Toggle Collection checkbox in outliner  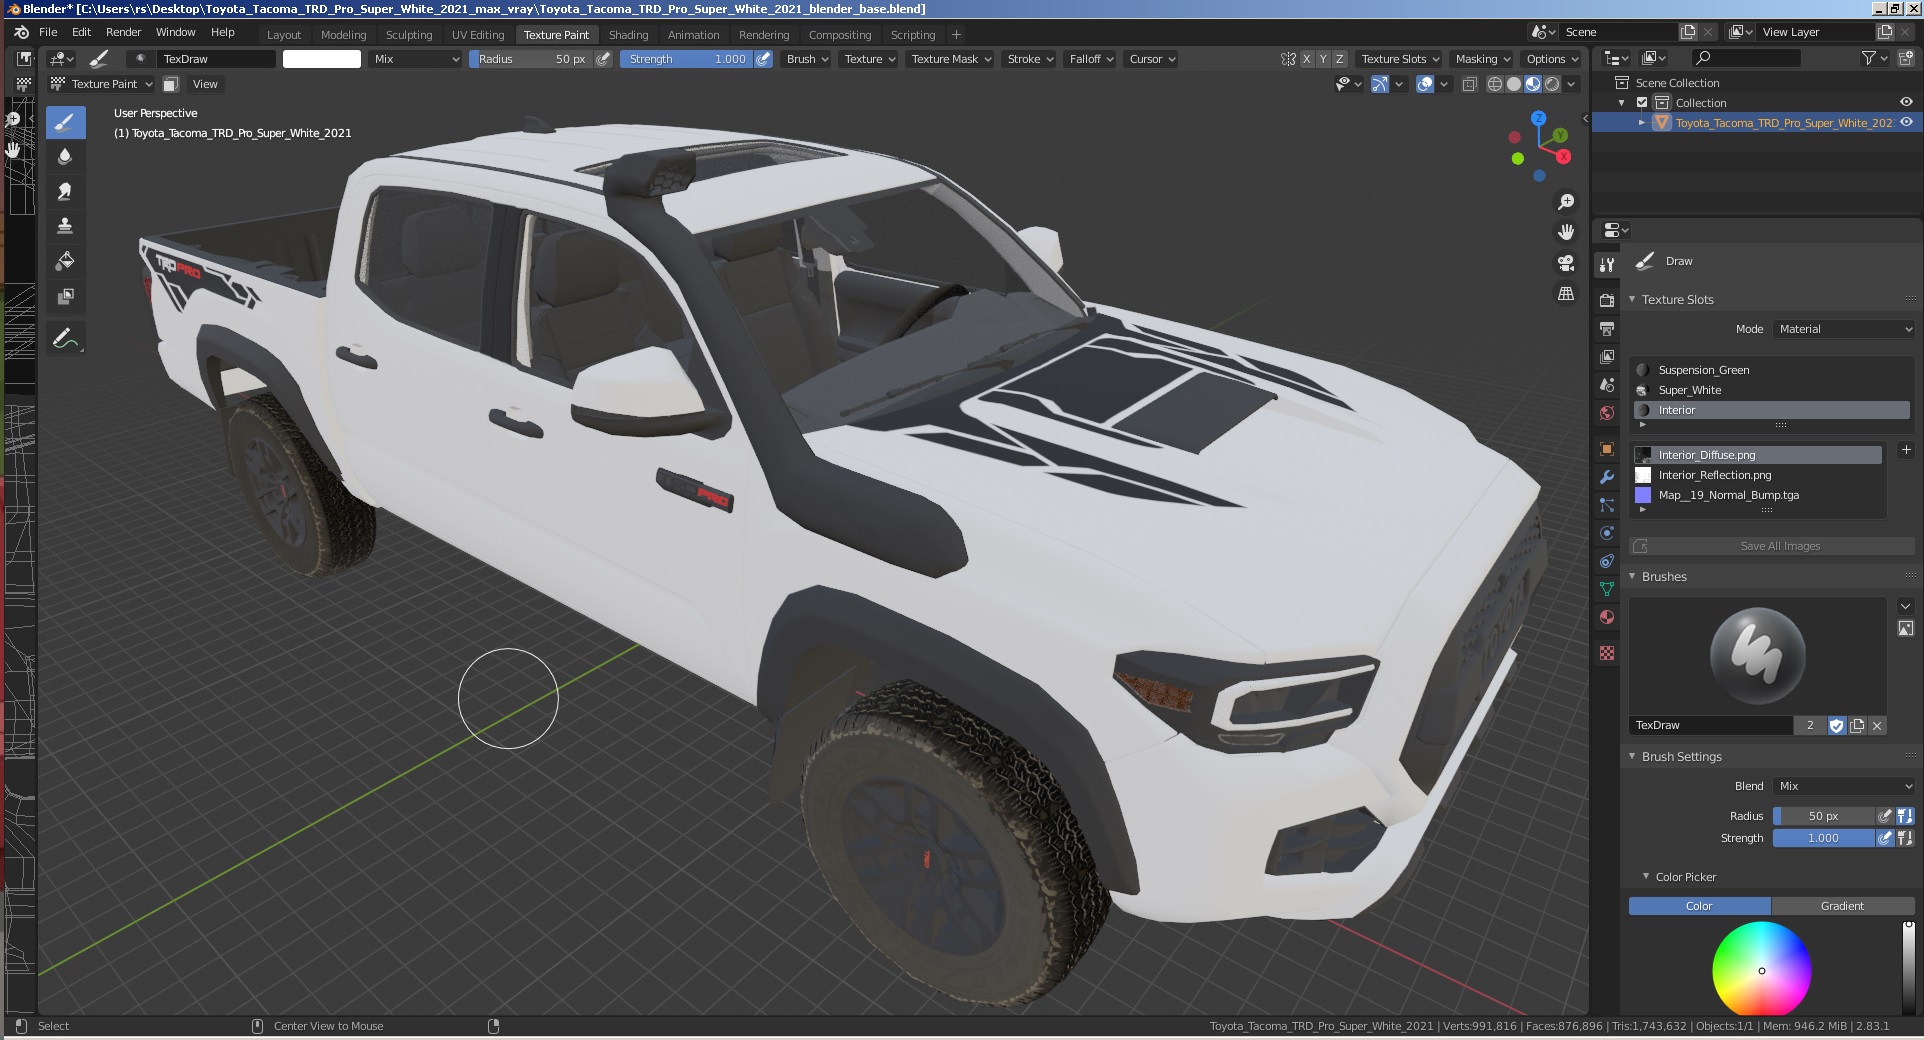1642,103
